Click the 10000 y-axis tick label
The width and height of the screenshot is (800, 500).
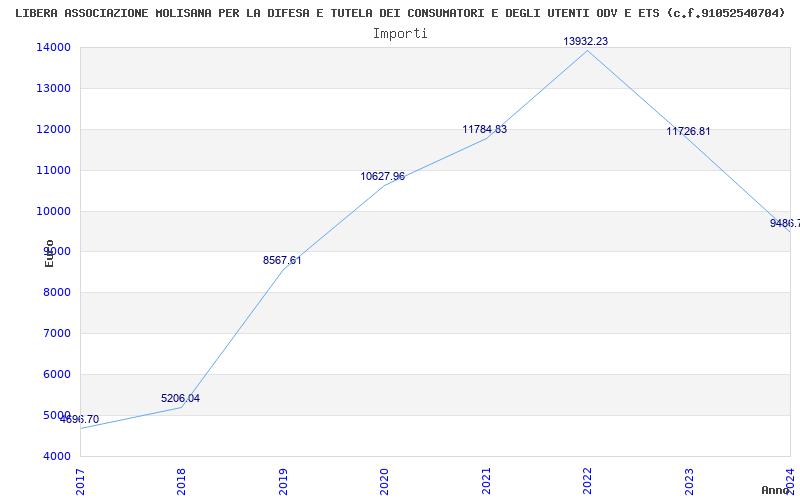tap(53, 211)
